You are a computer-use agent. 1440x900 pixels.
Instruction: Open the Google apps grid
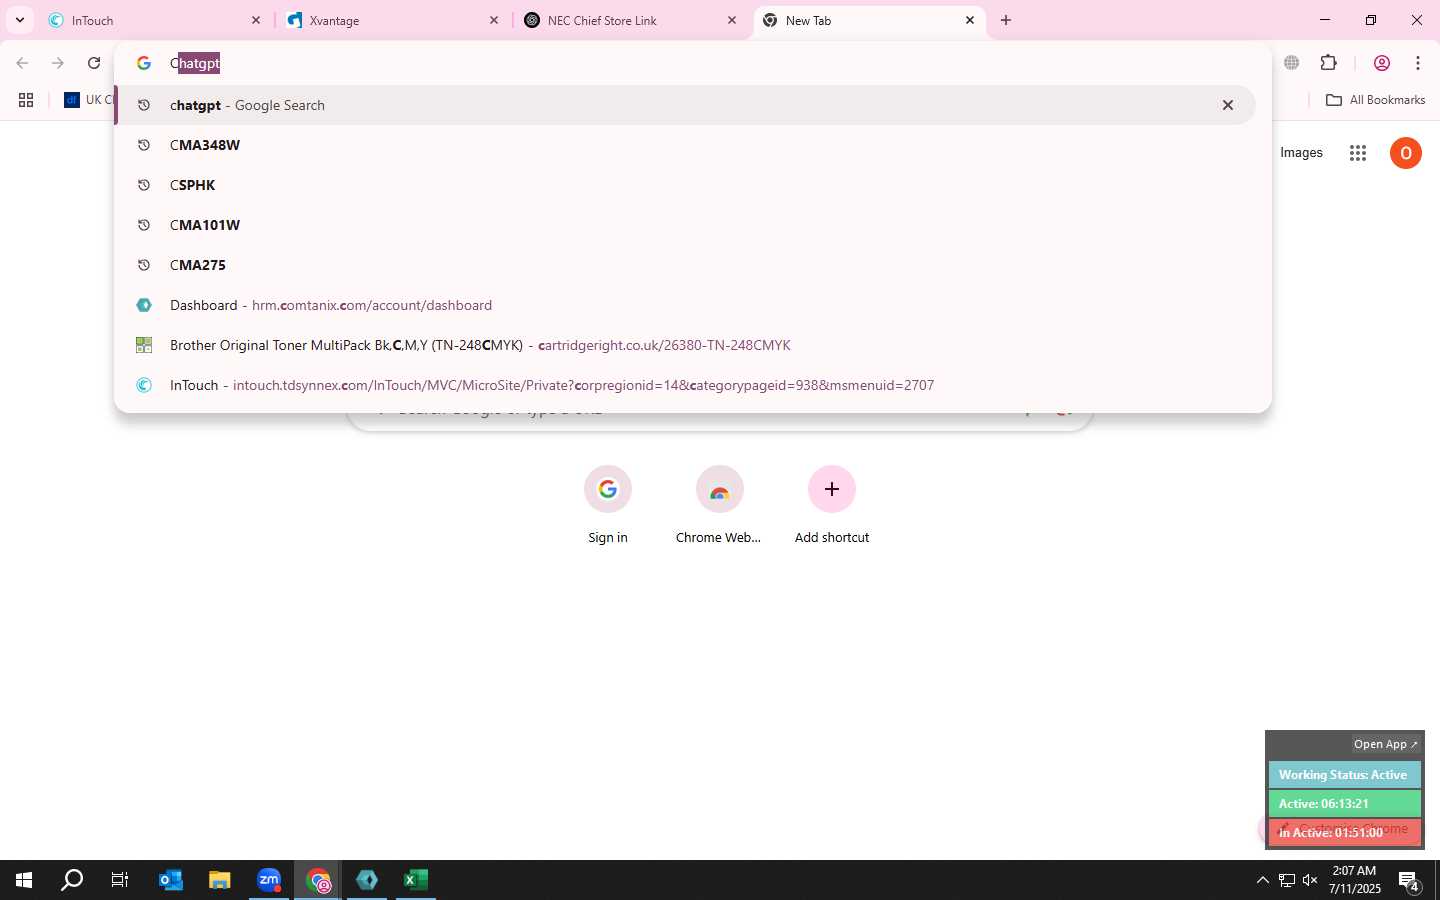pos(1357,153)
